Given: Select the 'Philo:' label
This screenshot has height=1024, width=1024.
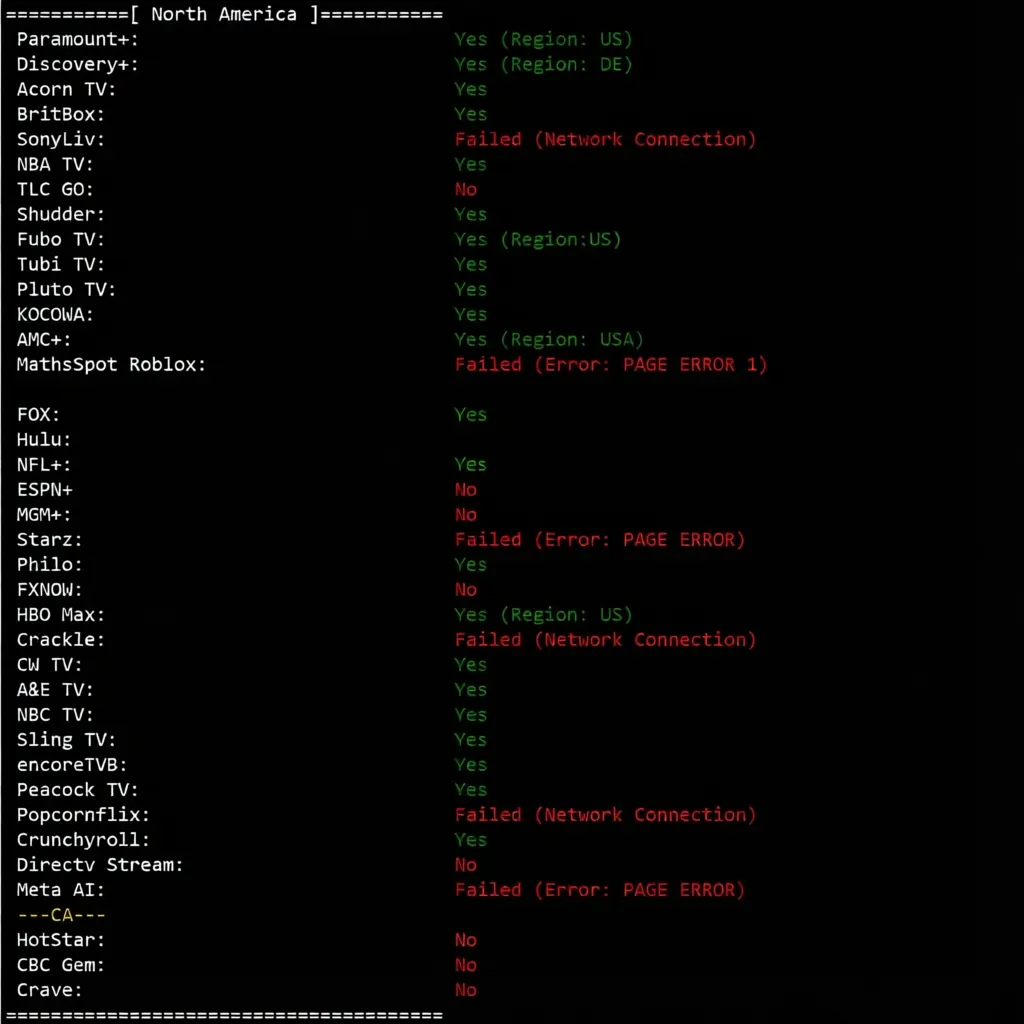Looking at the screenshot, I should pyautogui.click(x=50, y=565).
